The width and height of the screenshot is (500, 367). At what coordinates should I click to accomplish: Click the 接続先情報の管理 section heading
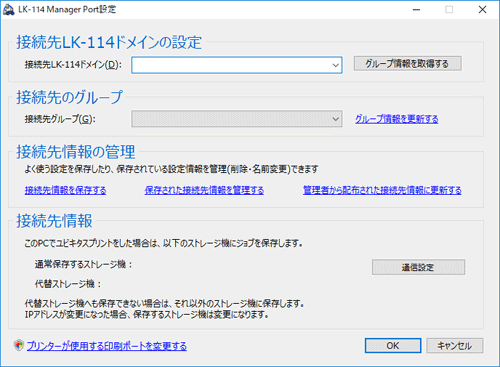[x=76, y=152]
